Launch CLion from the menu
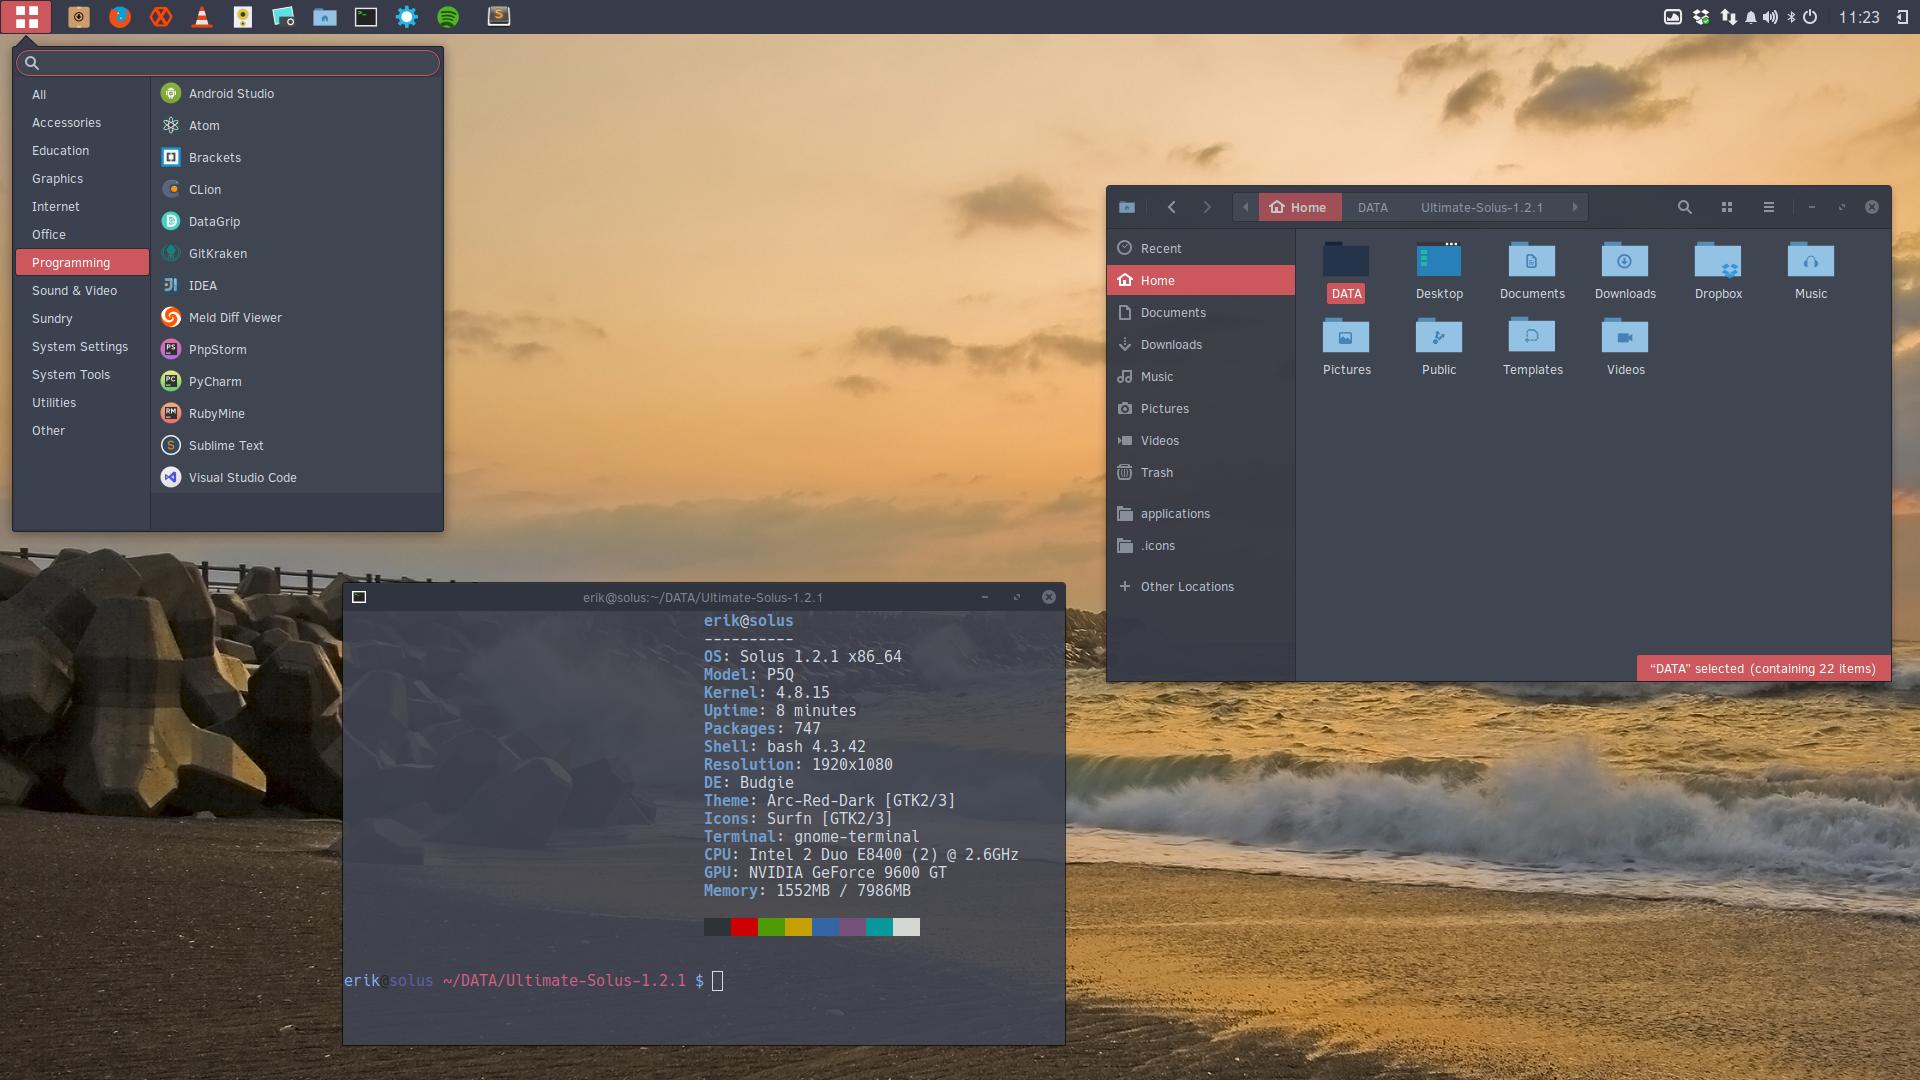The height and width of the screenshot is (1080, 1920). click(x=297, y=189)
